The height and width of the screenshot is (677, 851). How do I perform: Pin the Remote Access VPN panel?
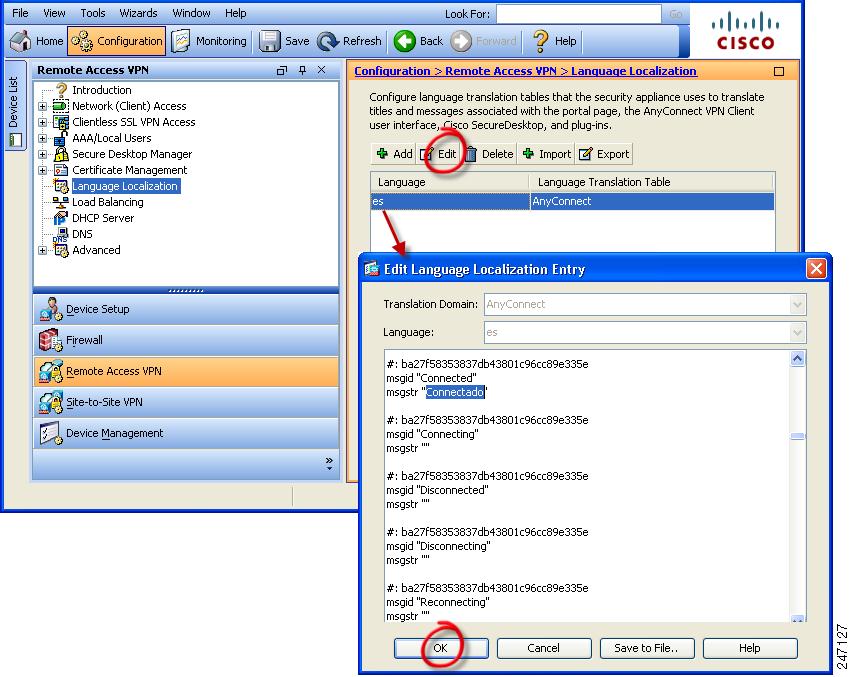pos(302,70)
